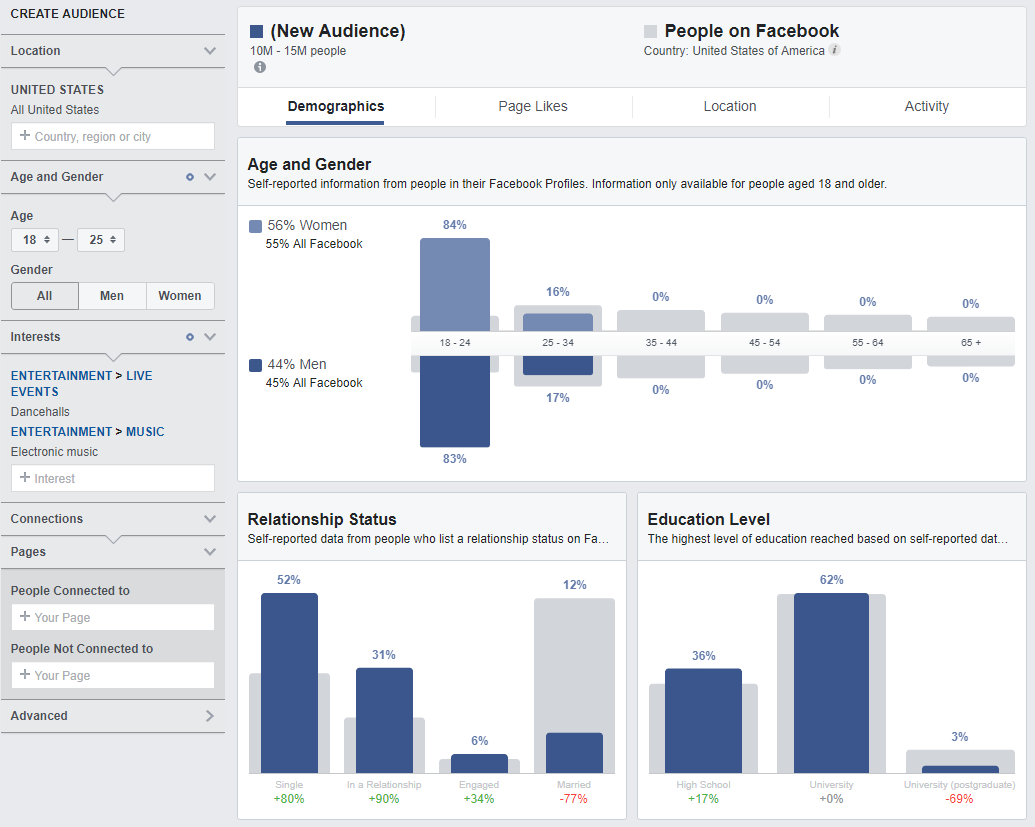Click the women 25 - 34 bar at 16%
Screen dimensions: 1035x827
(558, 322)
